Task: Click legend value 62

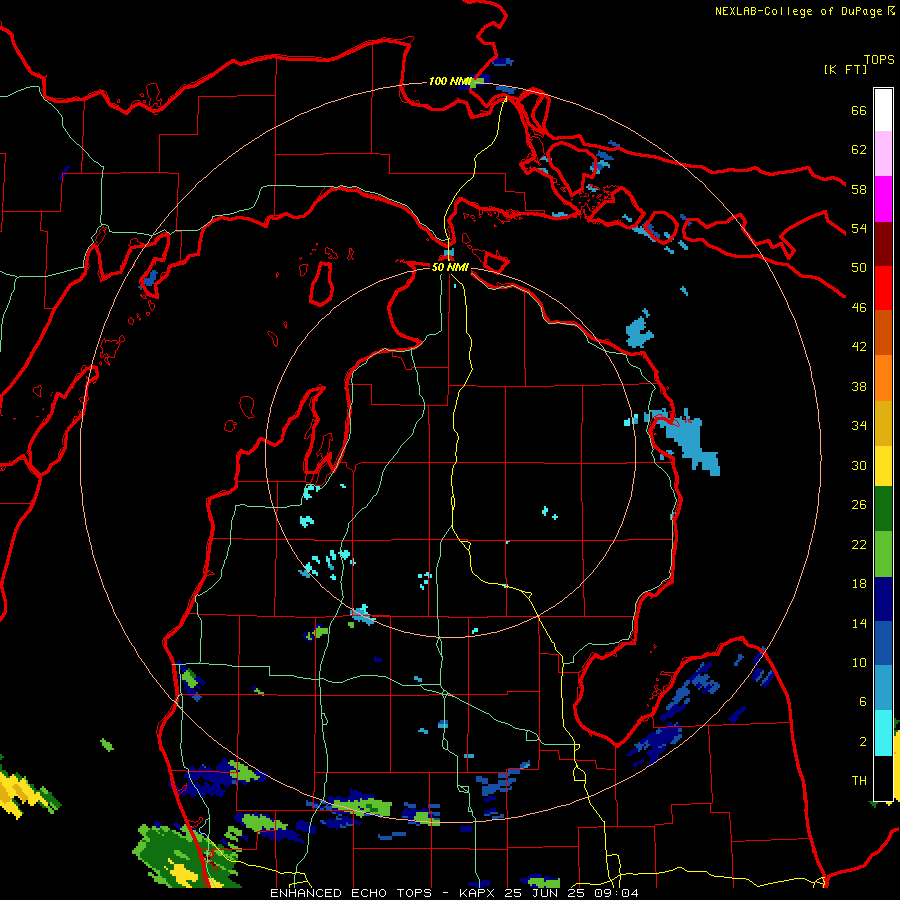Action: 859,150
